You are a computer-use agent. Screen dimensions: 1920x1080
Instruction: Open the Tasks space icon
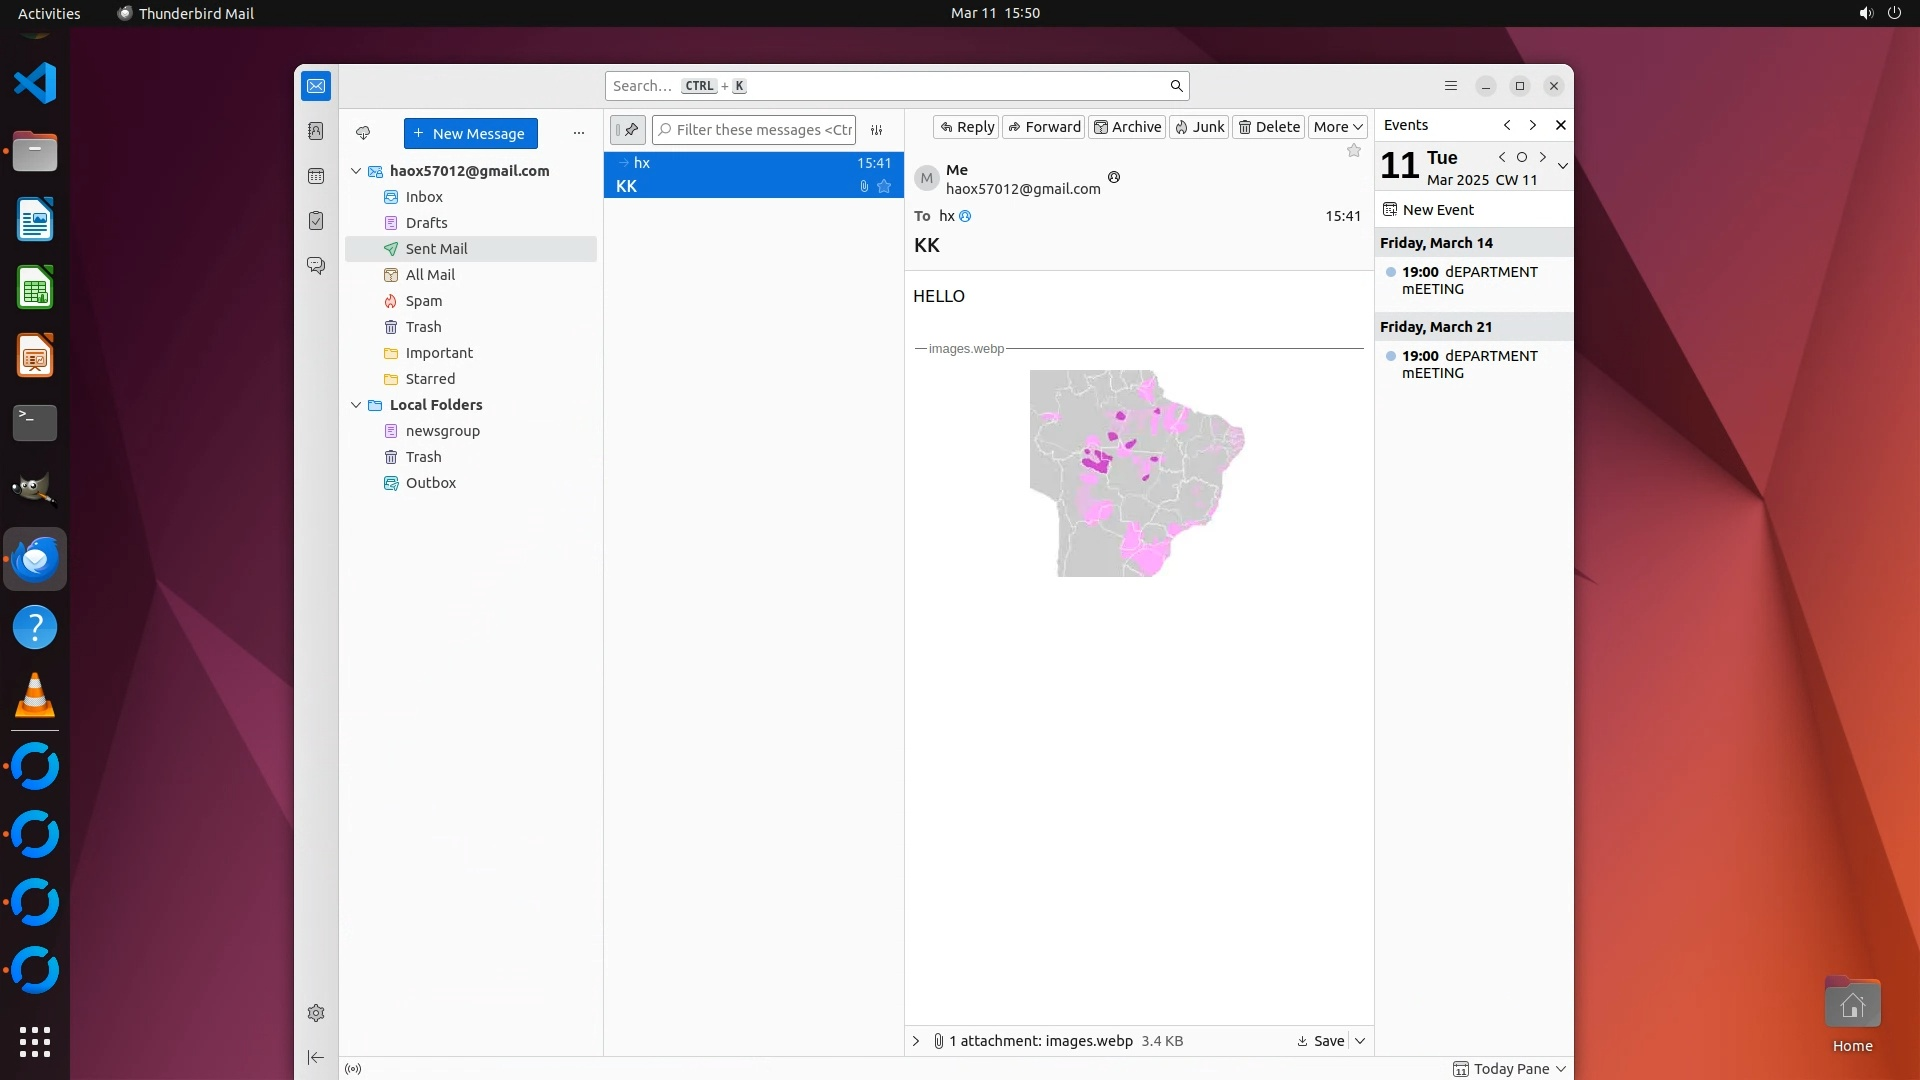click(x=316, y=221)
